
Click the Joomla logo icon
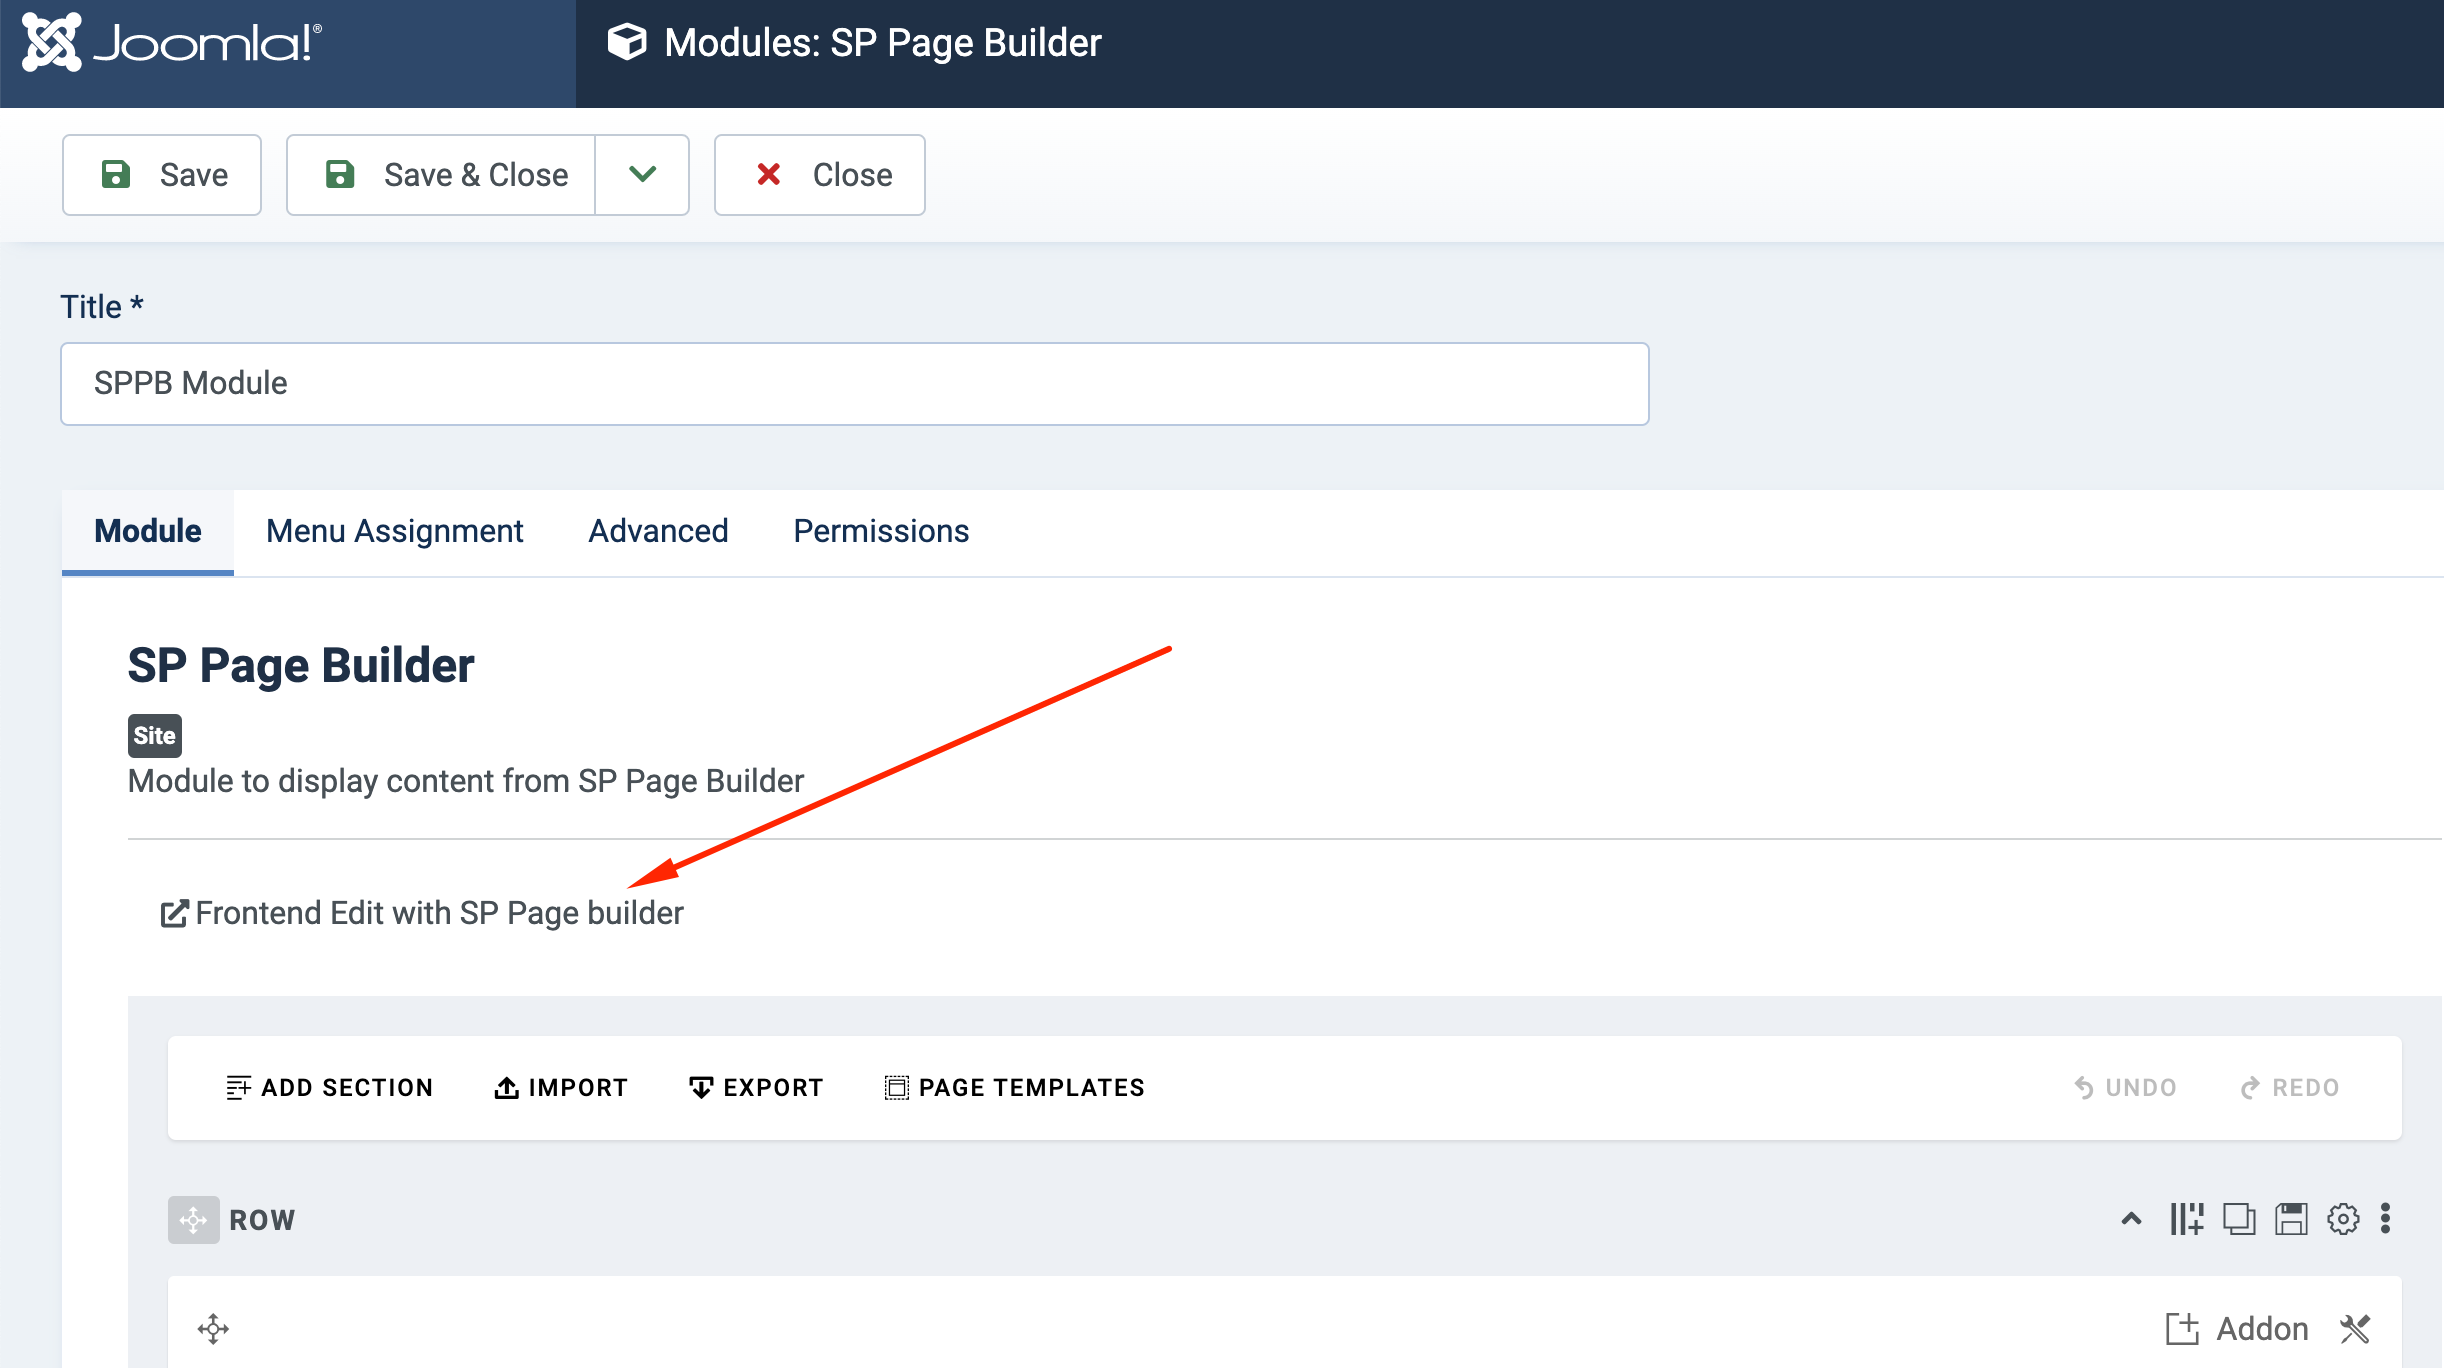coord(52,42)
